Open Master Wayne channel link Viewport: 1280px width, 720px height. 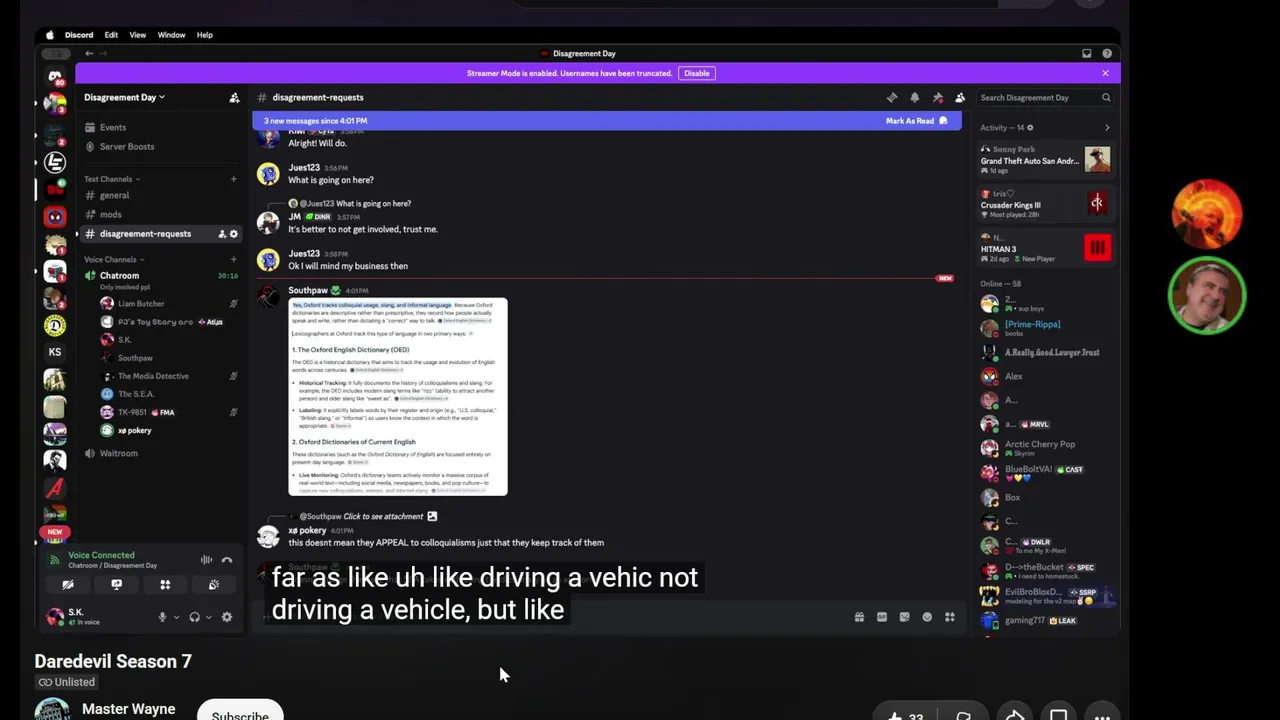coord(128,709)
